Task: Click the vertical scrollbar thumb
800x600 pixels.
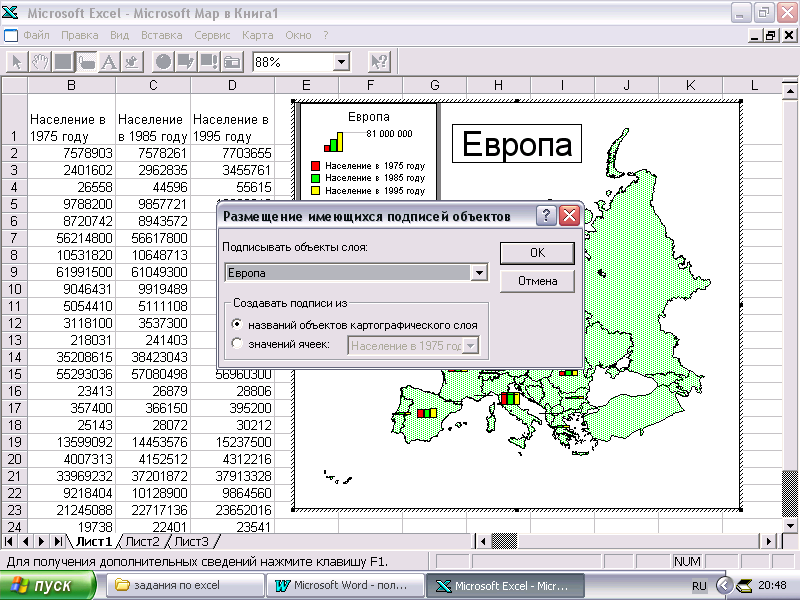Action: [790, 494]
